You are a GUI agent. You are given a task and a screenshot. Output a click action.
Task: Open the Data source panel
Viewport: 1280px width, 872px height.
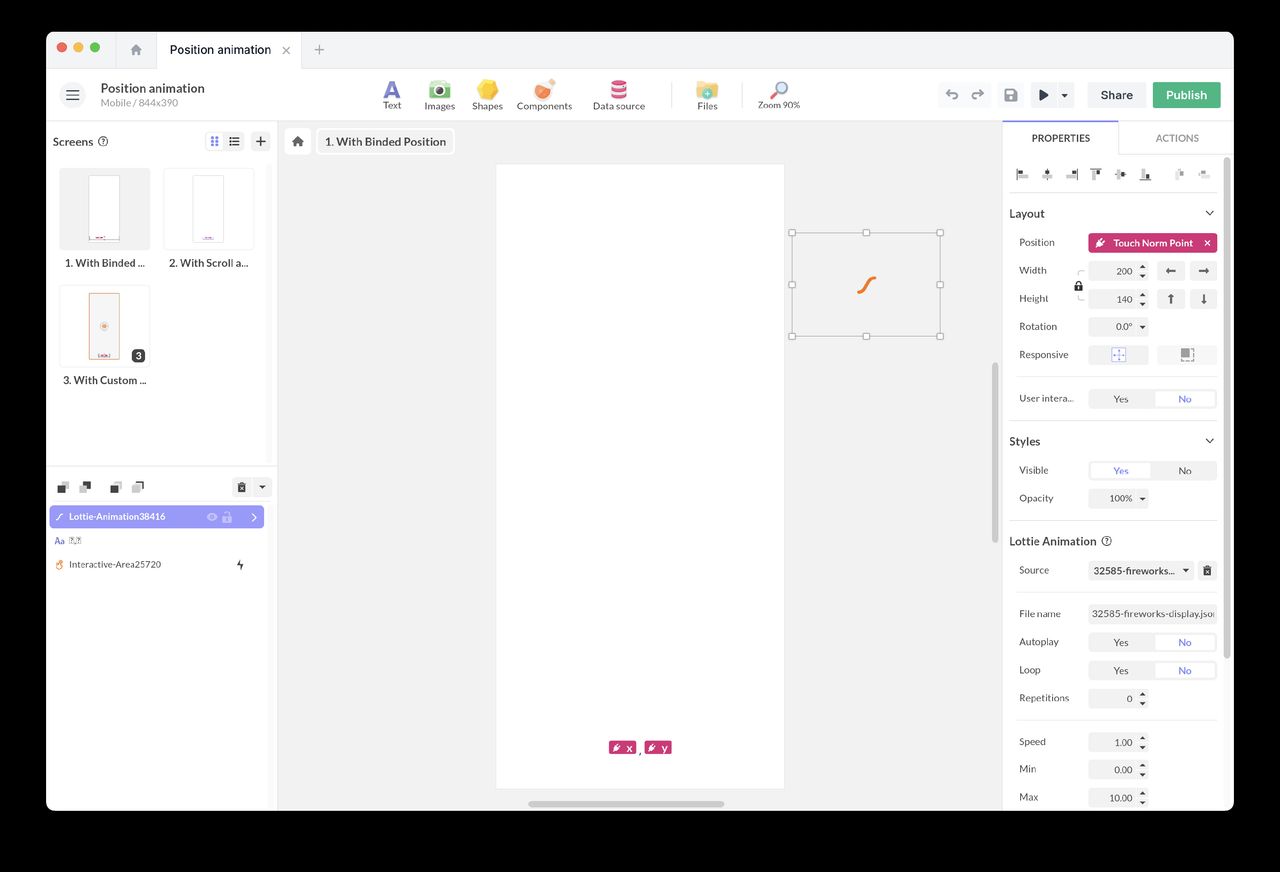[x=618, y=94]
